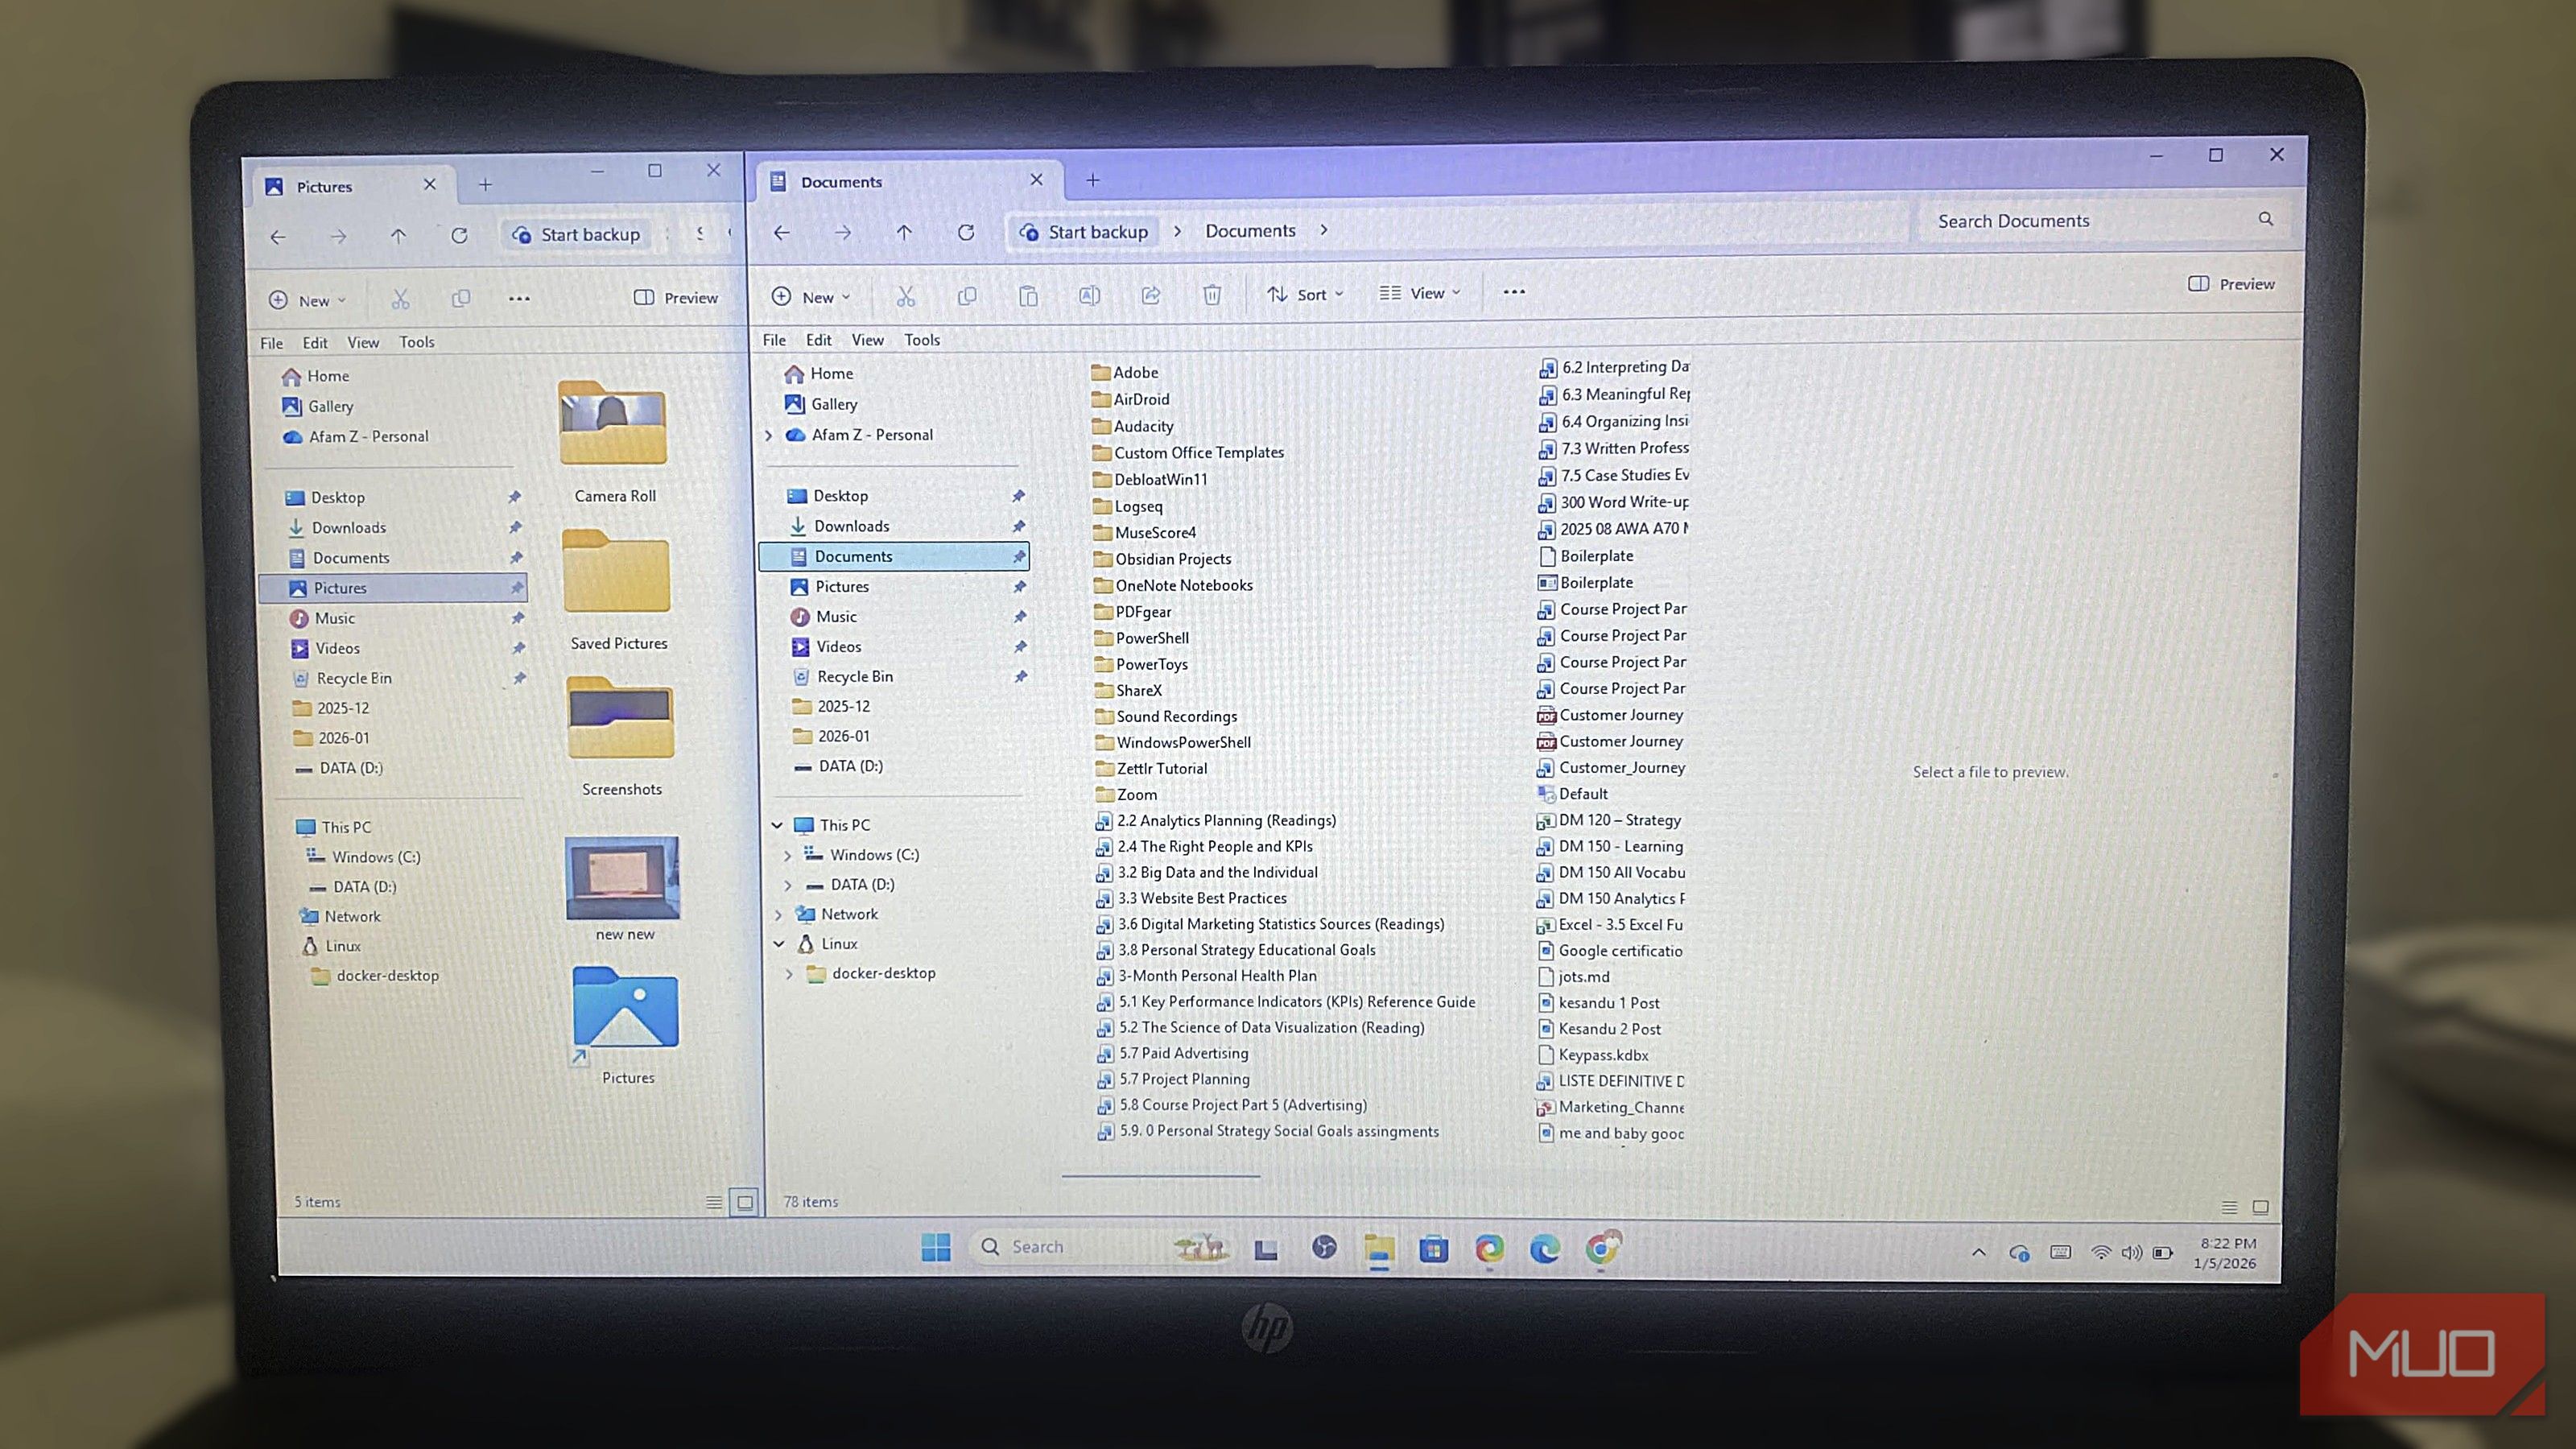Click the Delete trash icon on the toolbar
The image size is (2576, 1449).
pos(1212,296)
